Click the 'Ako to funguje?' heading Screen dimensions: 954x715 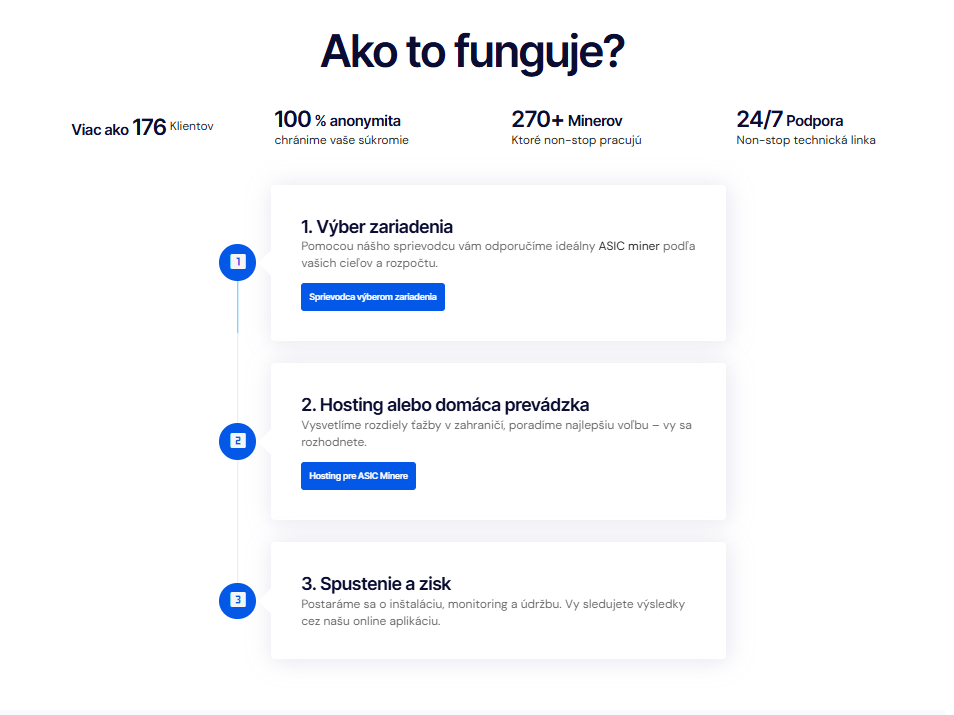[x=473, y=52]
